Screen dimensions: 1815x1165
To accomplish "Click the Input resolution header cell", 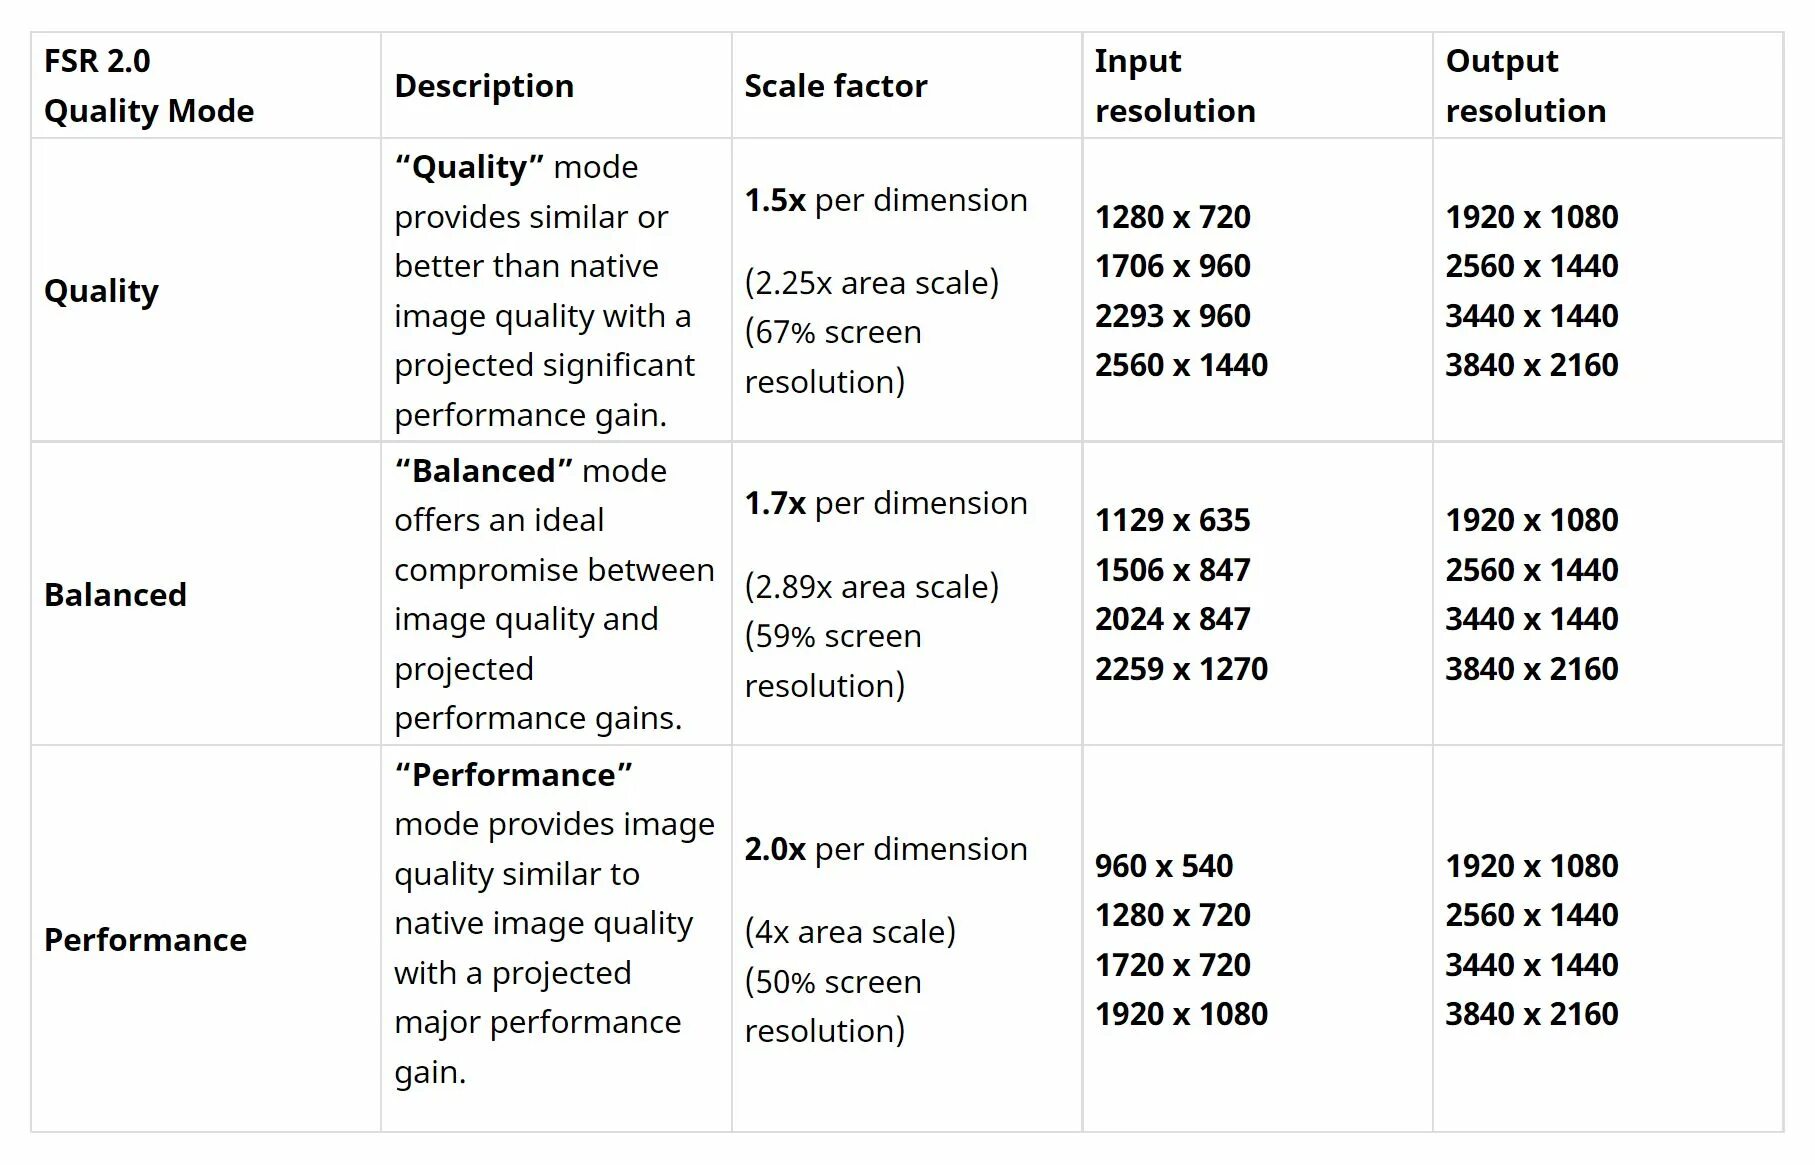I will (1174, 86).
